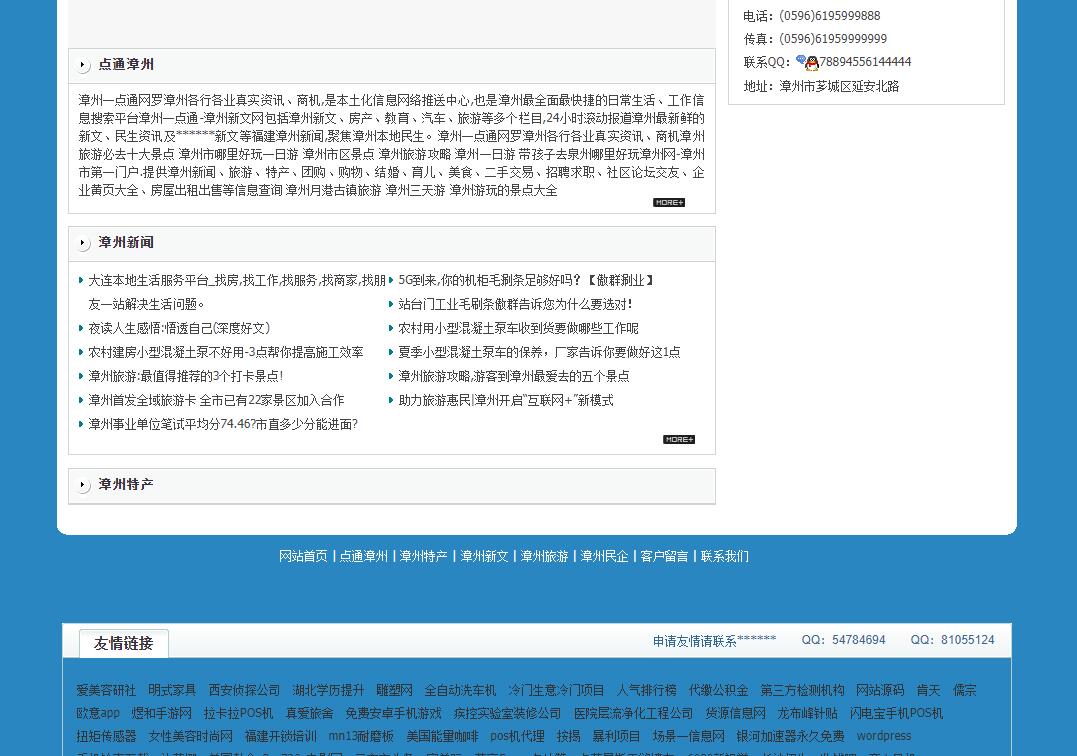Viewport: 1077px width, 756px height.
Task: Open news 农村用小型混凝土泵车收到货
Action: pos(518,328)
